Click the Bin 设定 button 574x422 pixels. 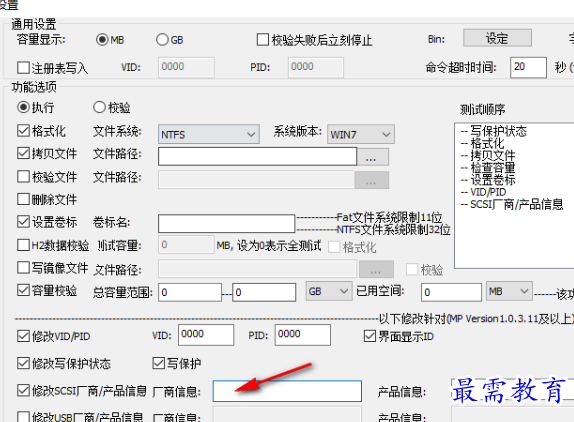point(497,38)
